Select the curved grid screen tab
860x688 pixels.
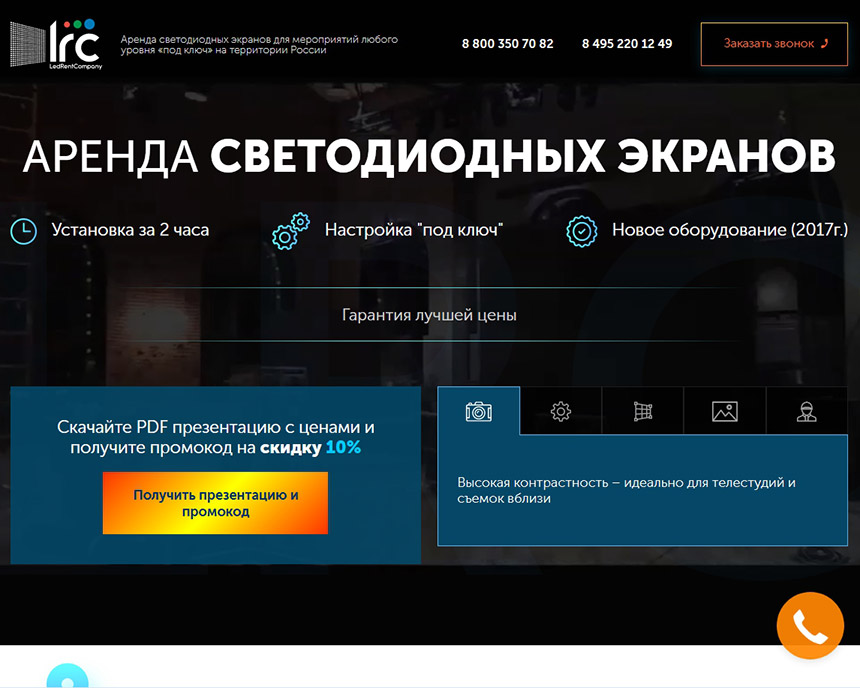[643, 411]
